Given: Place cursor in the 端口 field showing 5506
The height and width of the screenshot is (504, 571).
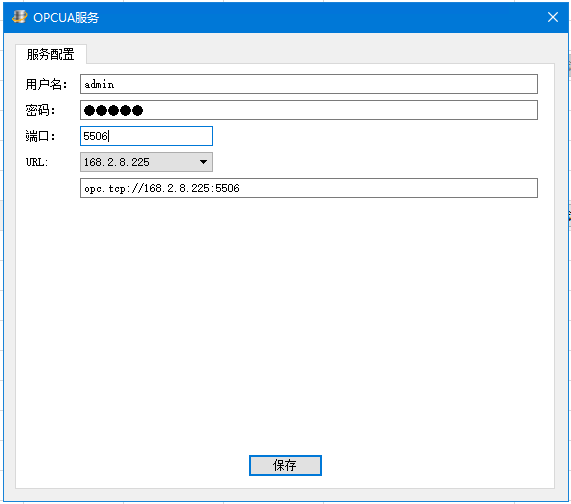Looking at the screenshot, I should coord(146,136).
